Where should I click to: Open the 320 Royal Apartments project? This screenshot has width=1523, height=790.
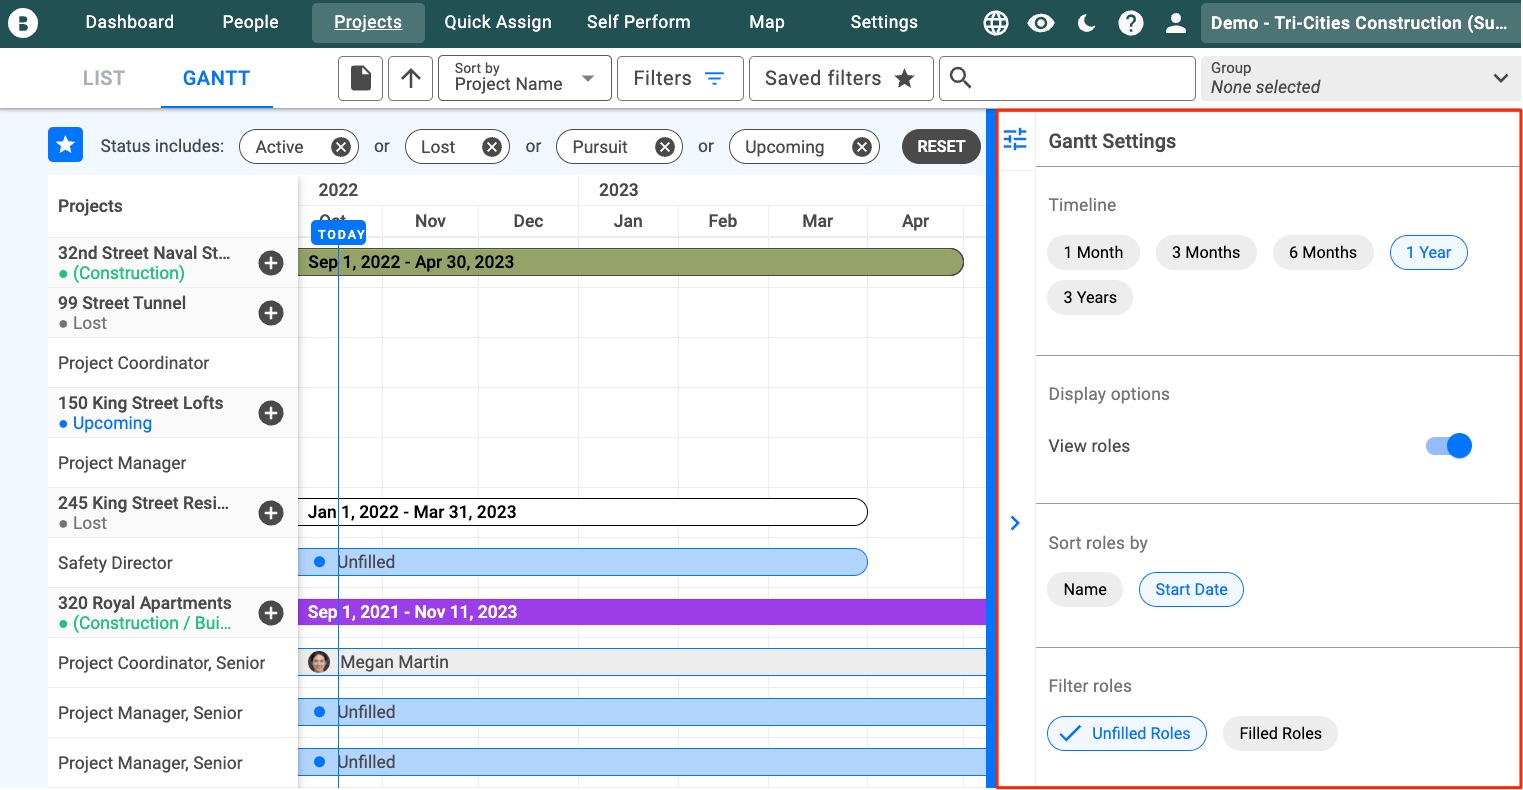coord(145,603)
